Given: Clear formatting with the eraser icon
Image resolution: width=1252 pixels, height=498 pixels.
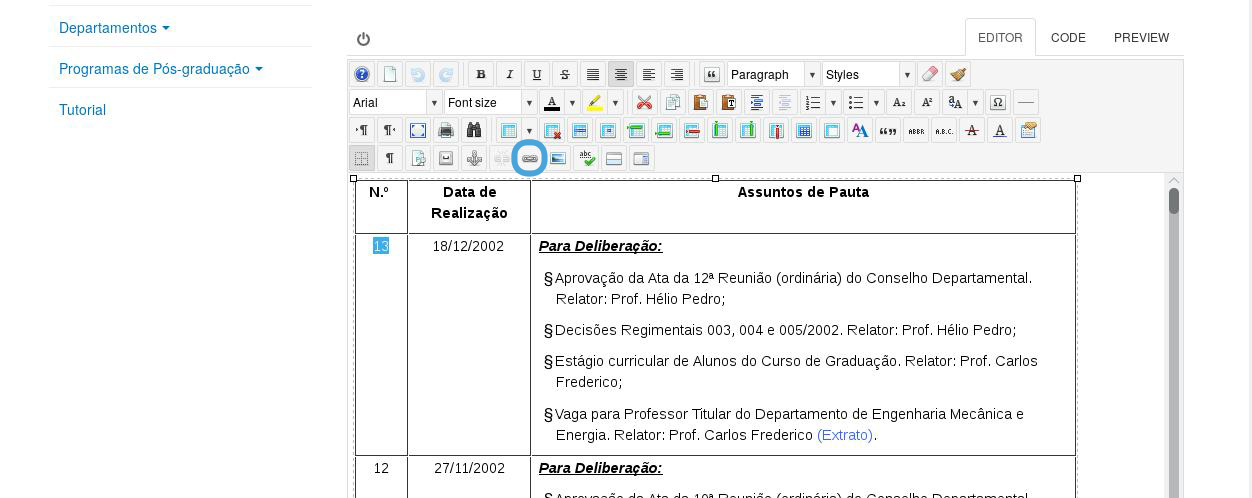Looking at the screenshot, I should (930, 74).
